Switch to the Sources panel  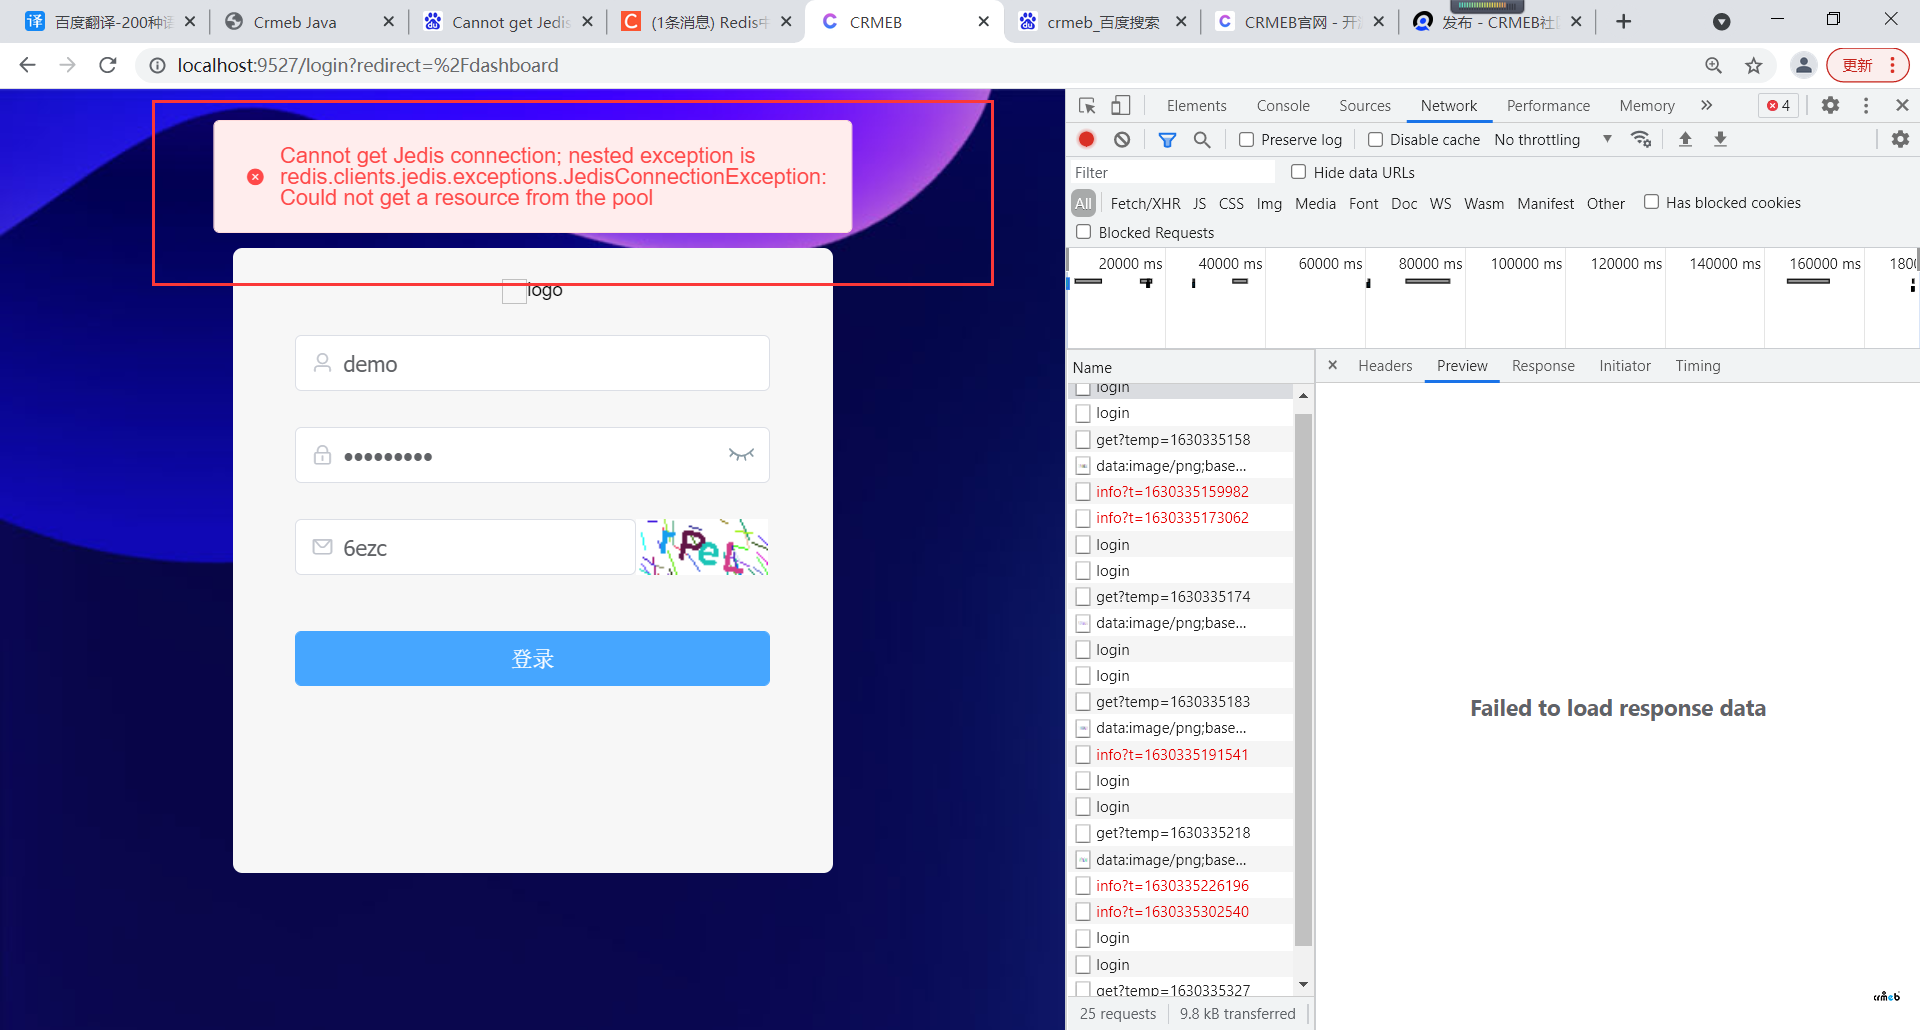click(x=1364, y=106)
